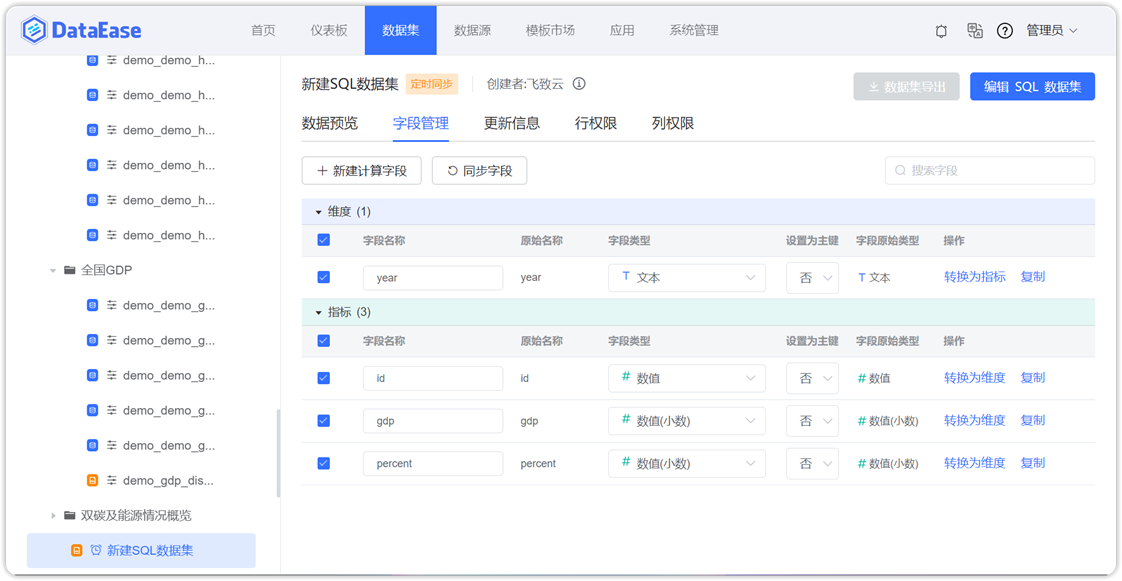Screen dimensions: 1122x581
Task: Click 转换为维度 for gdp
Action: 975,421
